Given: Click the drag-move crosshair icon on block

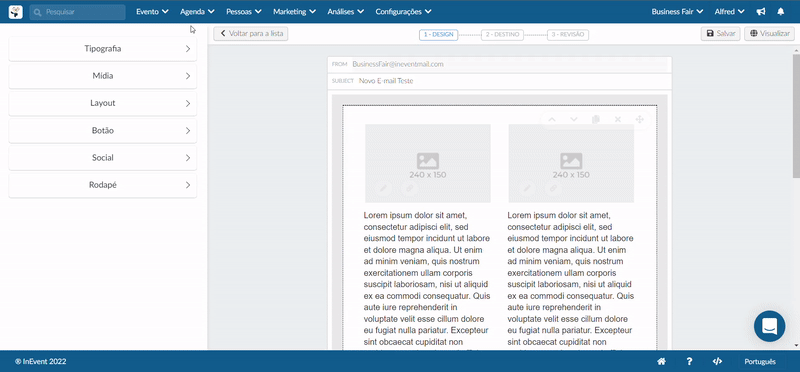Looking at the screenshot, I should coord(639,119).
